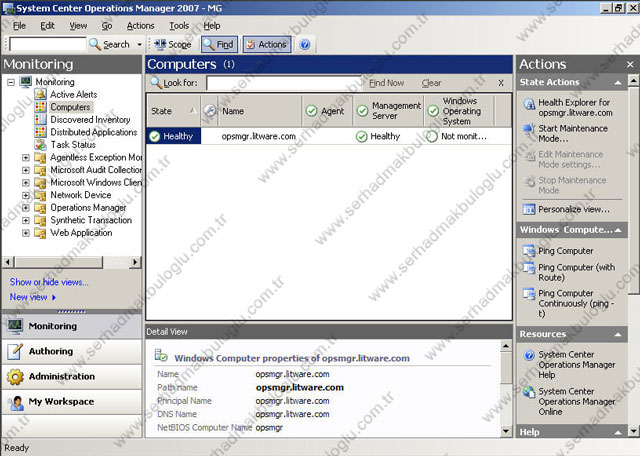
Task: Click the Ping Computer (with Route) icon
Action: (529, 268)
